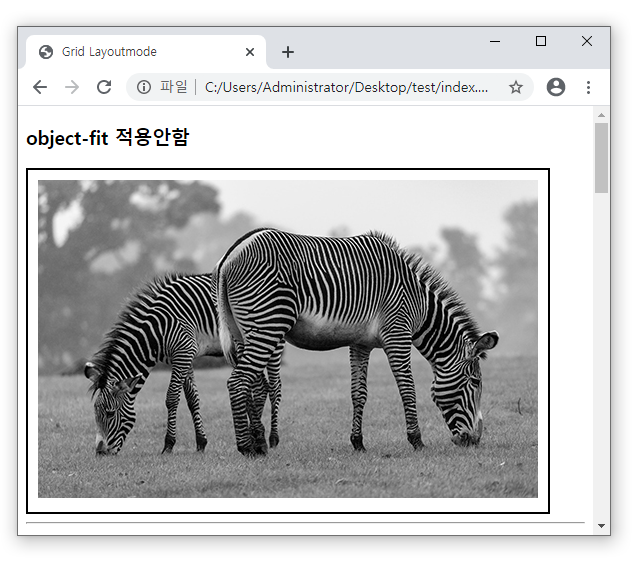Click the globe favicon on the tab

[46, 52]
